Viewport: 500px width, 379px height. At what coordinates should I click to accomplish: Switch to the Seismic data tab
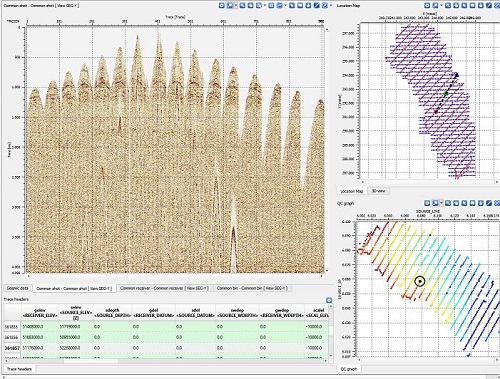point(17,288)
